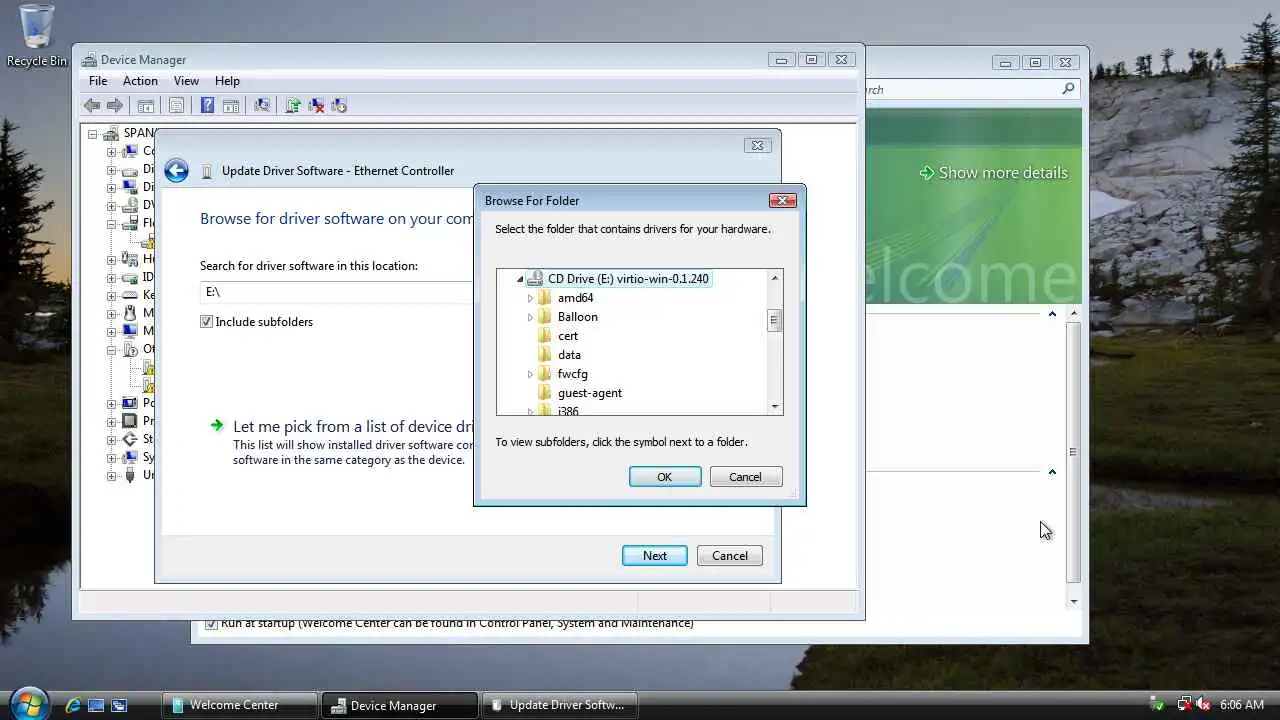This screenshot has width=1280, height=720.
Task: Close the Browse For Folder dialog
Action: [782, 200]
